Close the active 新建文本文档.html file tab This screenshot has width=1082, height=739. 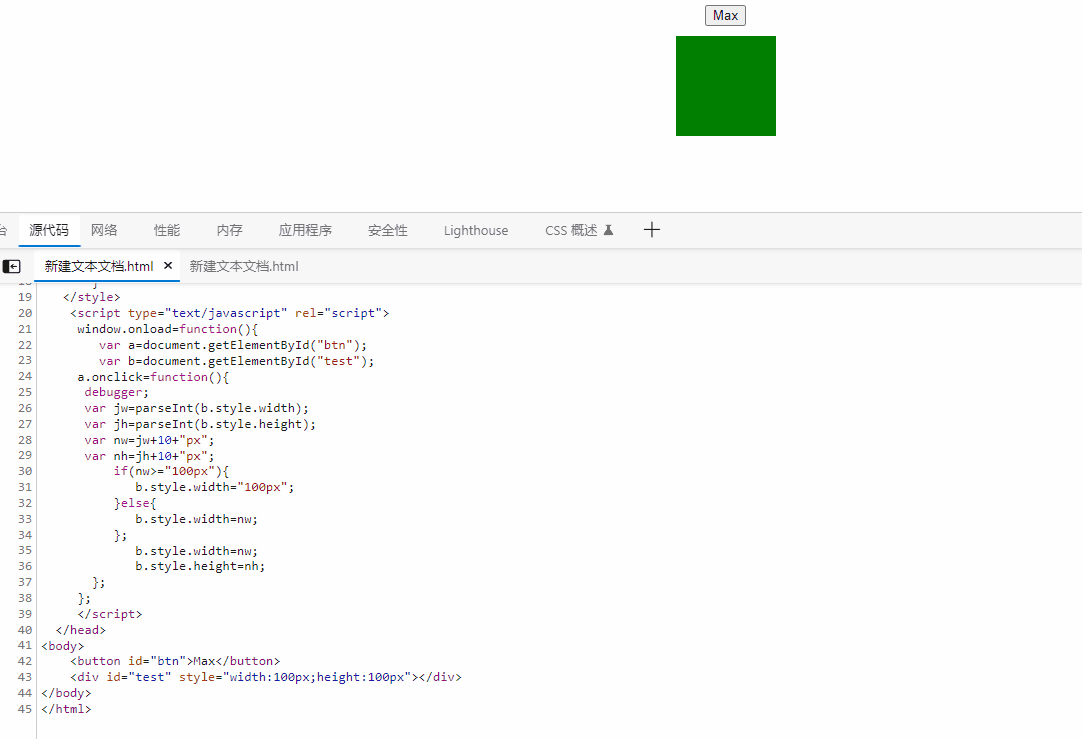coord(168,266)
